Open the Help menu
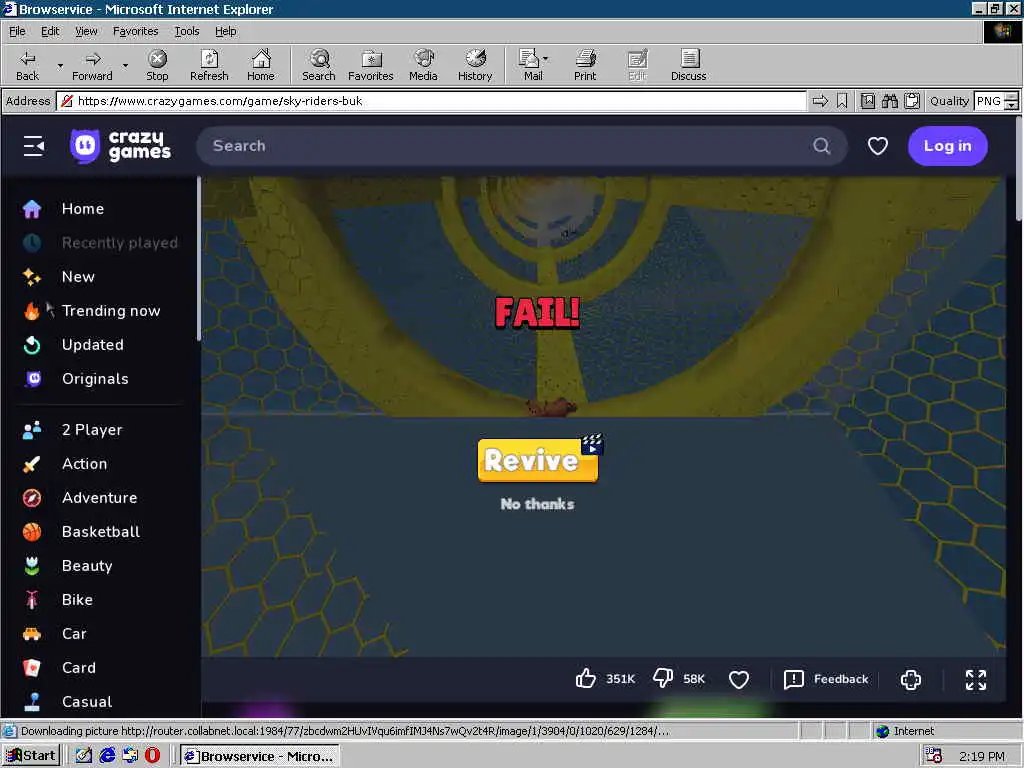Image resolution: width=1024 pixels, height=768 pixels. 225,31
